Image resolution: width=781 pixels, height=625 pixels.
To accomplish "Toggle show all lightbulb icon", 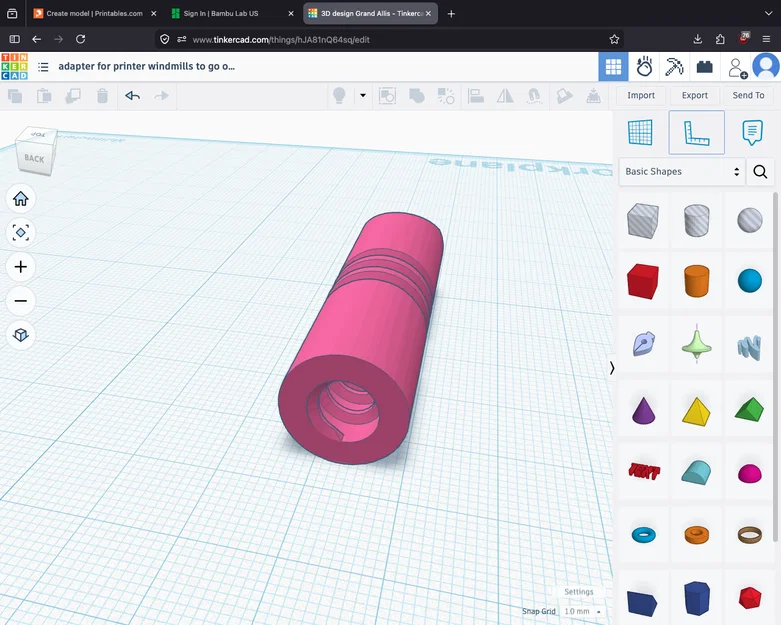I will coord(339,96).
